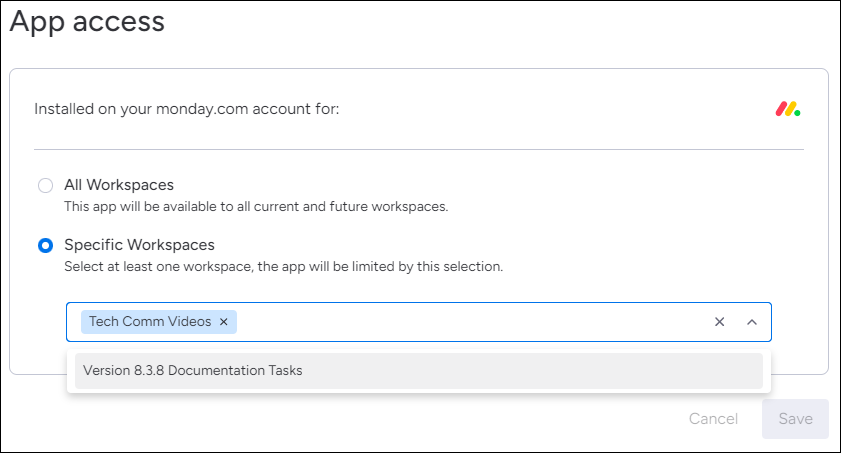Click the All Workspaces label text

point(119,185)
